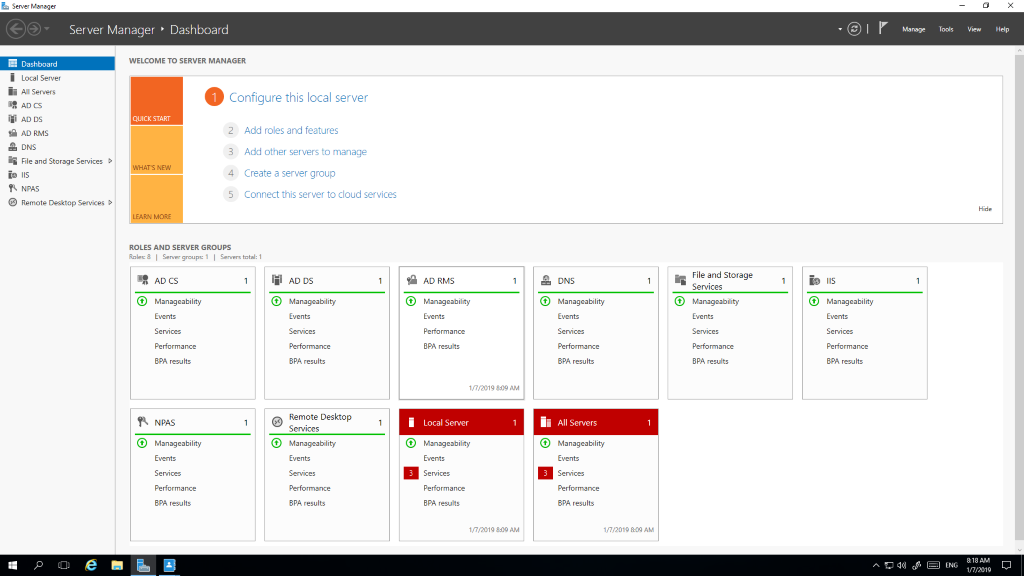Viewport: 1024px width, 576px height.
Task: Select the Learn More orange tile
Action: pyautogui.click(x=156, y=200)
